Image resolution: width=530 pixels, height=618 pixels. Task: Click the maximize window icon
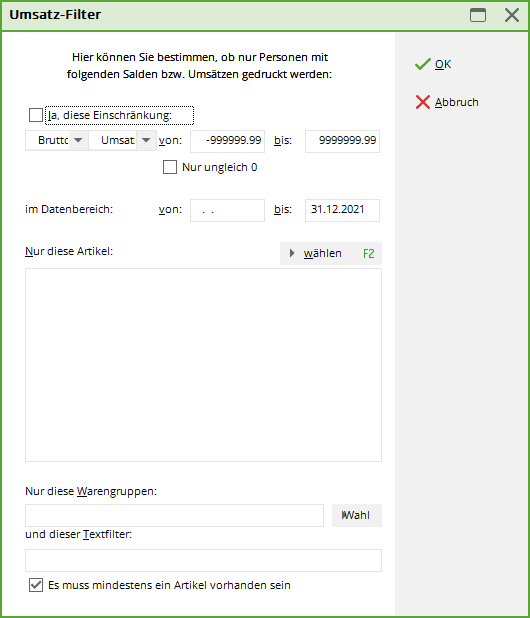(478, 15)
